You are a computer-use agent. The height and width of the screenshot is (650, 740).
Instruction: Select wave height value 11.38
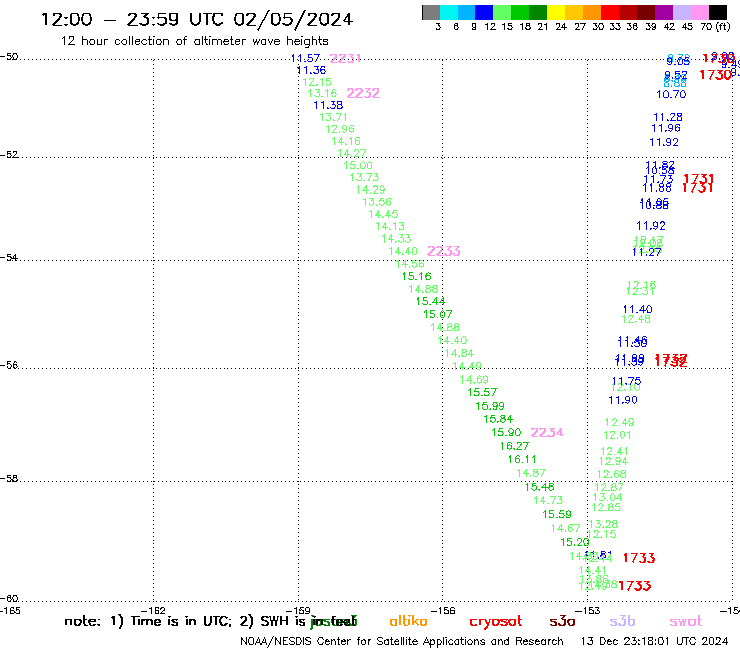328,105
